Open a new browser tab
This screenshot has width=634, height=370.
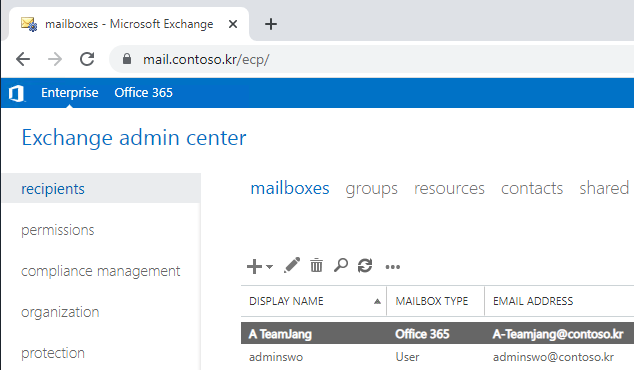[x=271, y=24]
